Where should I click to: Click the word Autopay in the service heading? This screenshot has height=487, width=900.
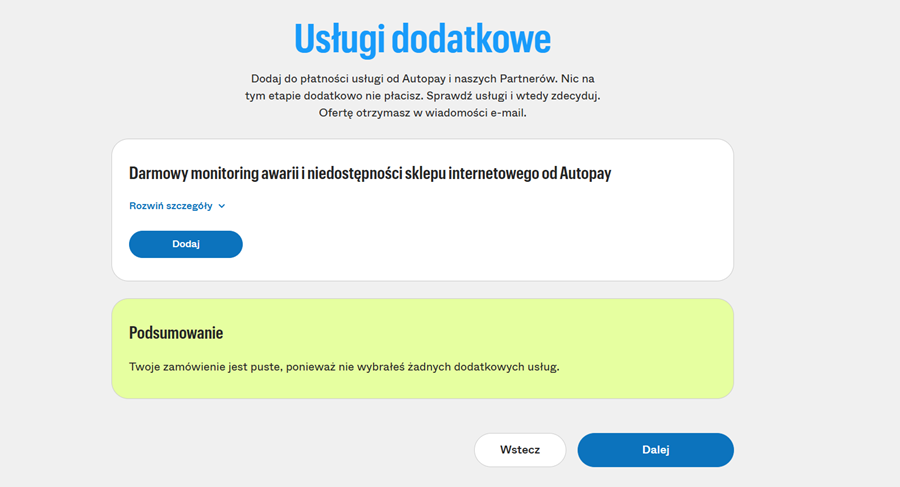pos(582,173)
